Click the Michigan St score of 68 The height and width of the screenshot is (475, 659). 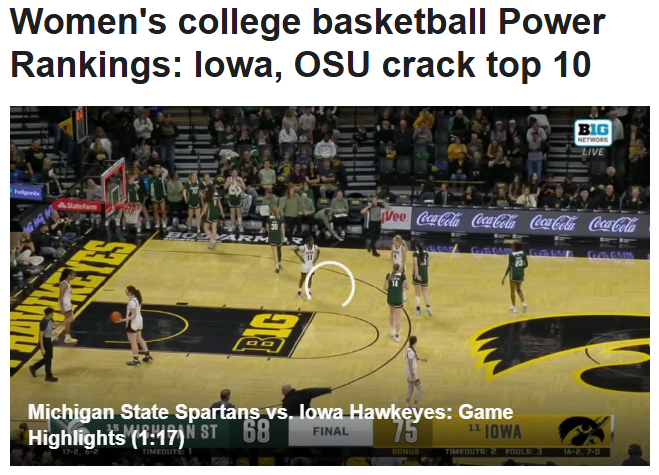click(256, 431)
